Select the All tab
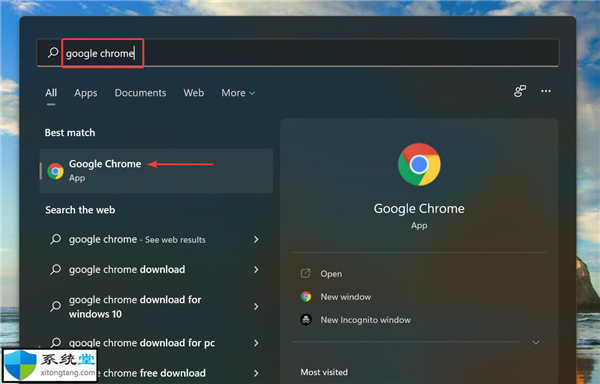The image size is (600, 384). tap(51, 93)
